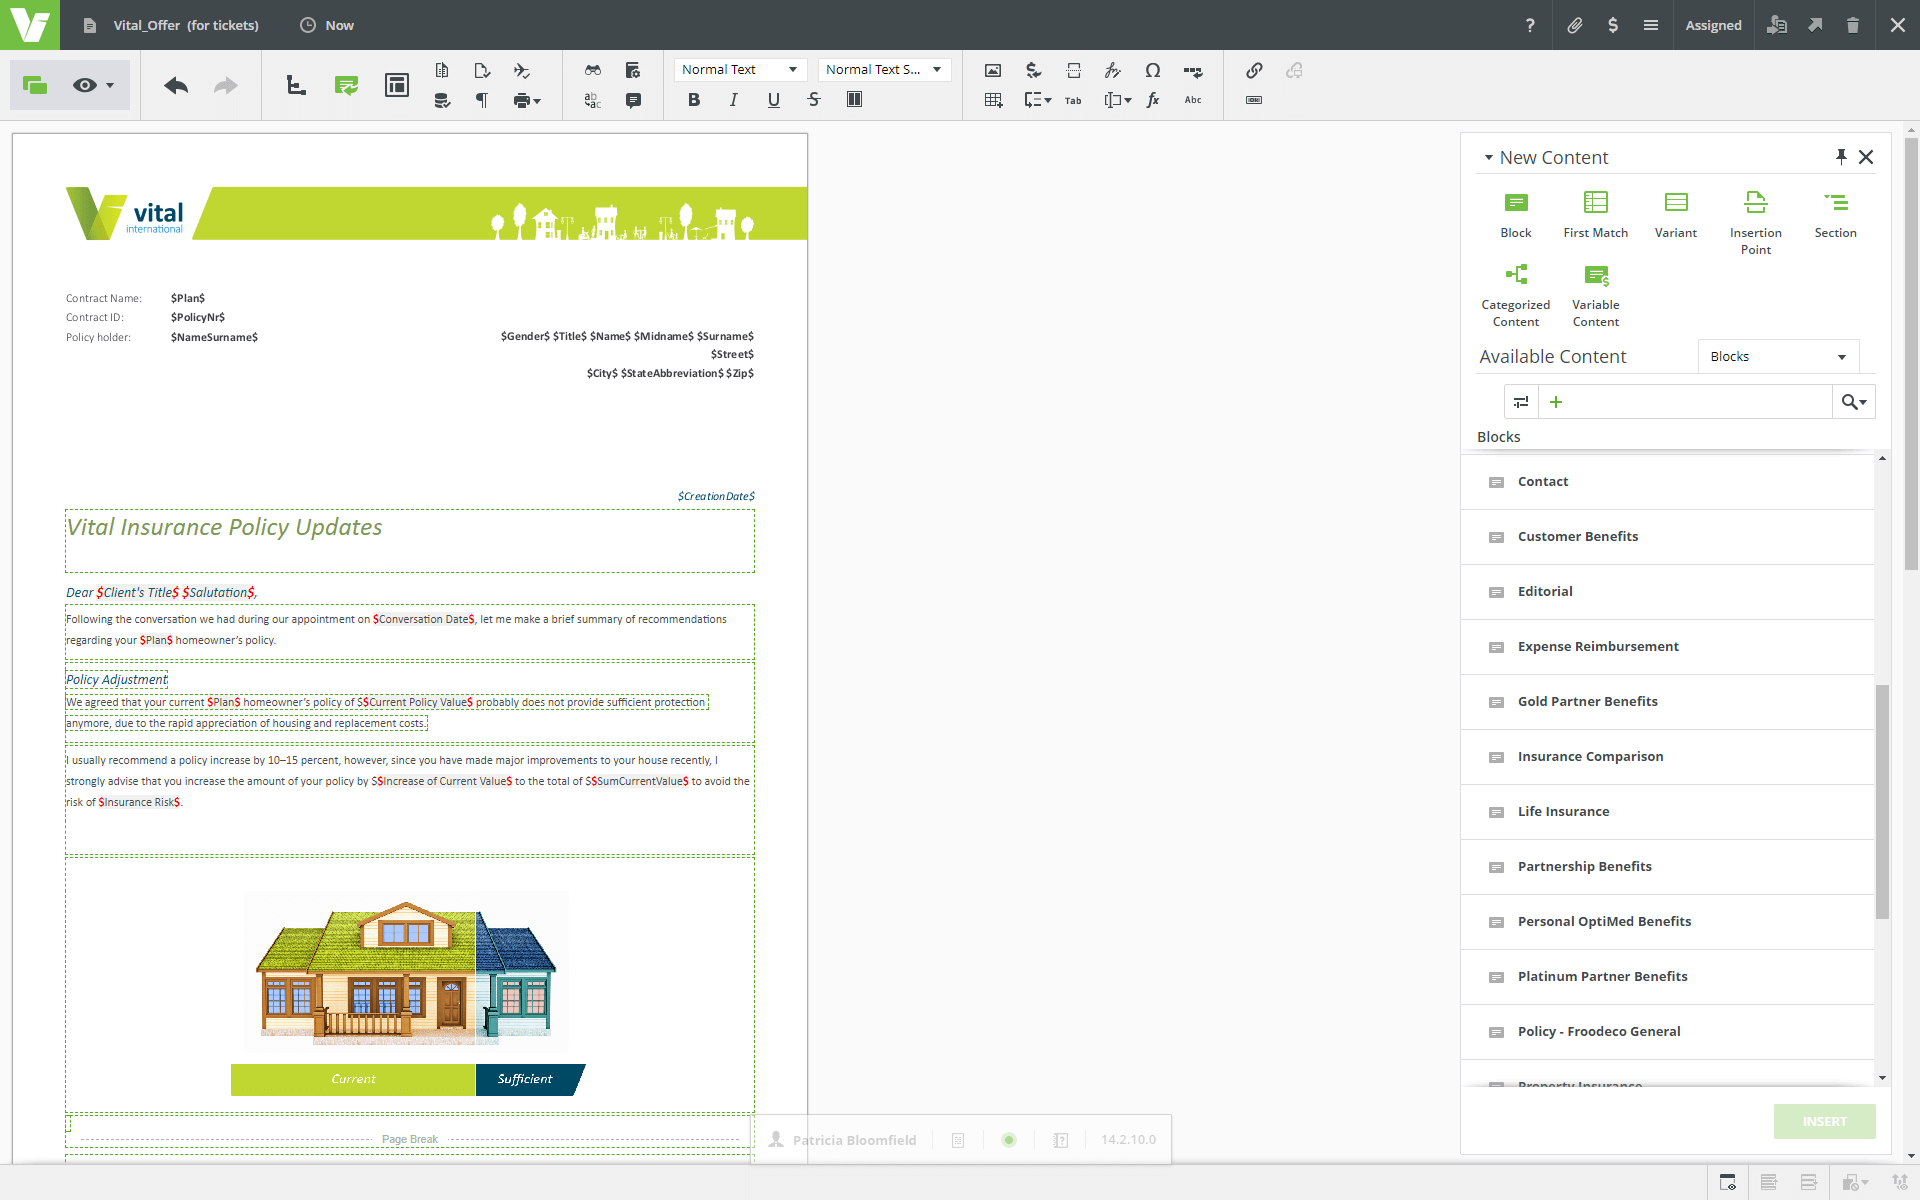Click the show formatting marks icon
This screenshot has width=1920, height=1200.
(x=482, y=100)
